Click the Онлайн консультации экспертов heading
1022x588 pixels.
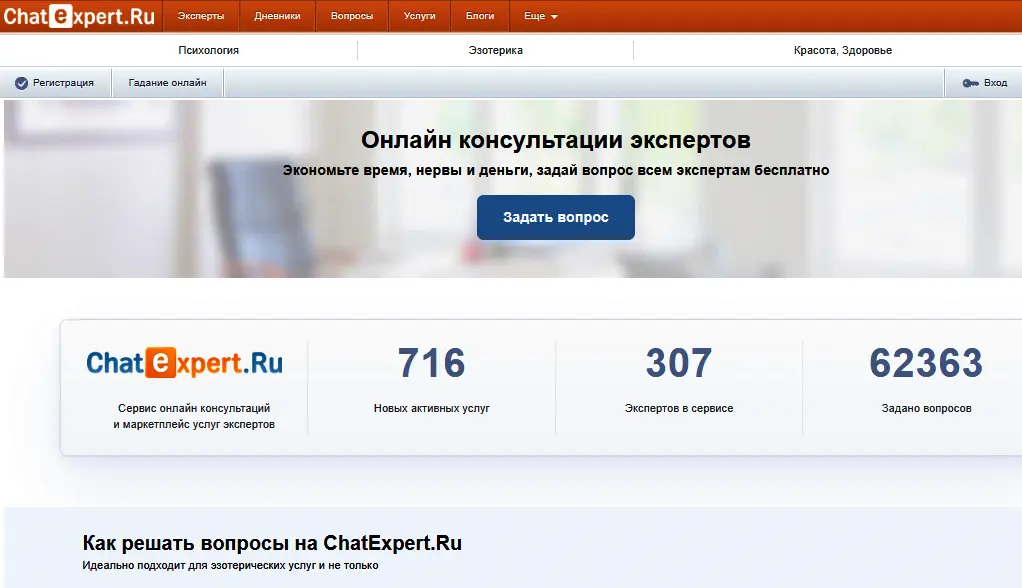[555, 140]
